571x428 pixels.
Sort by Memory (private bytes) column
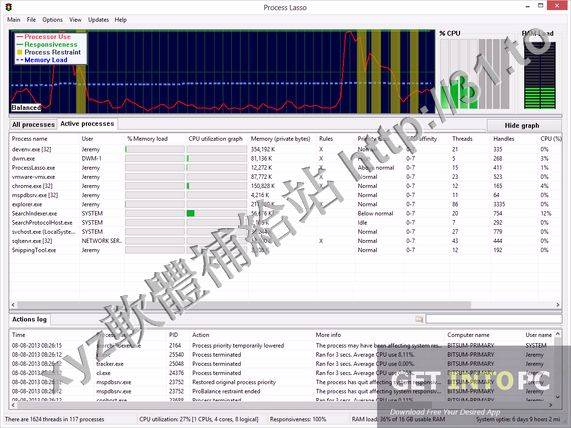click(280, 139)
